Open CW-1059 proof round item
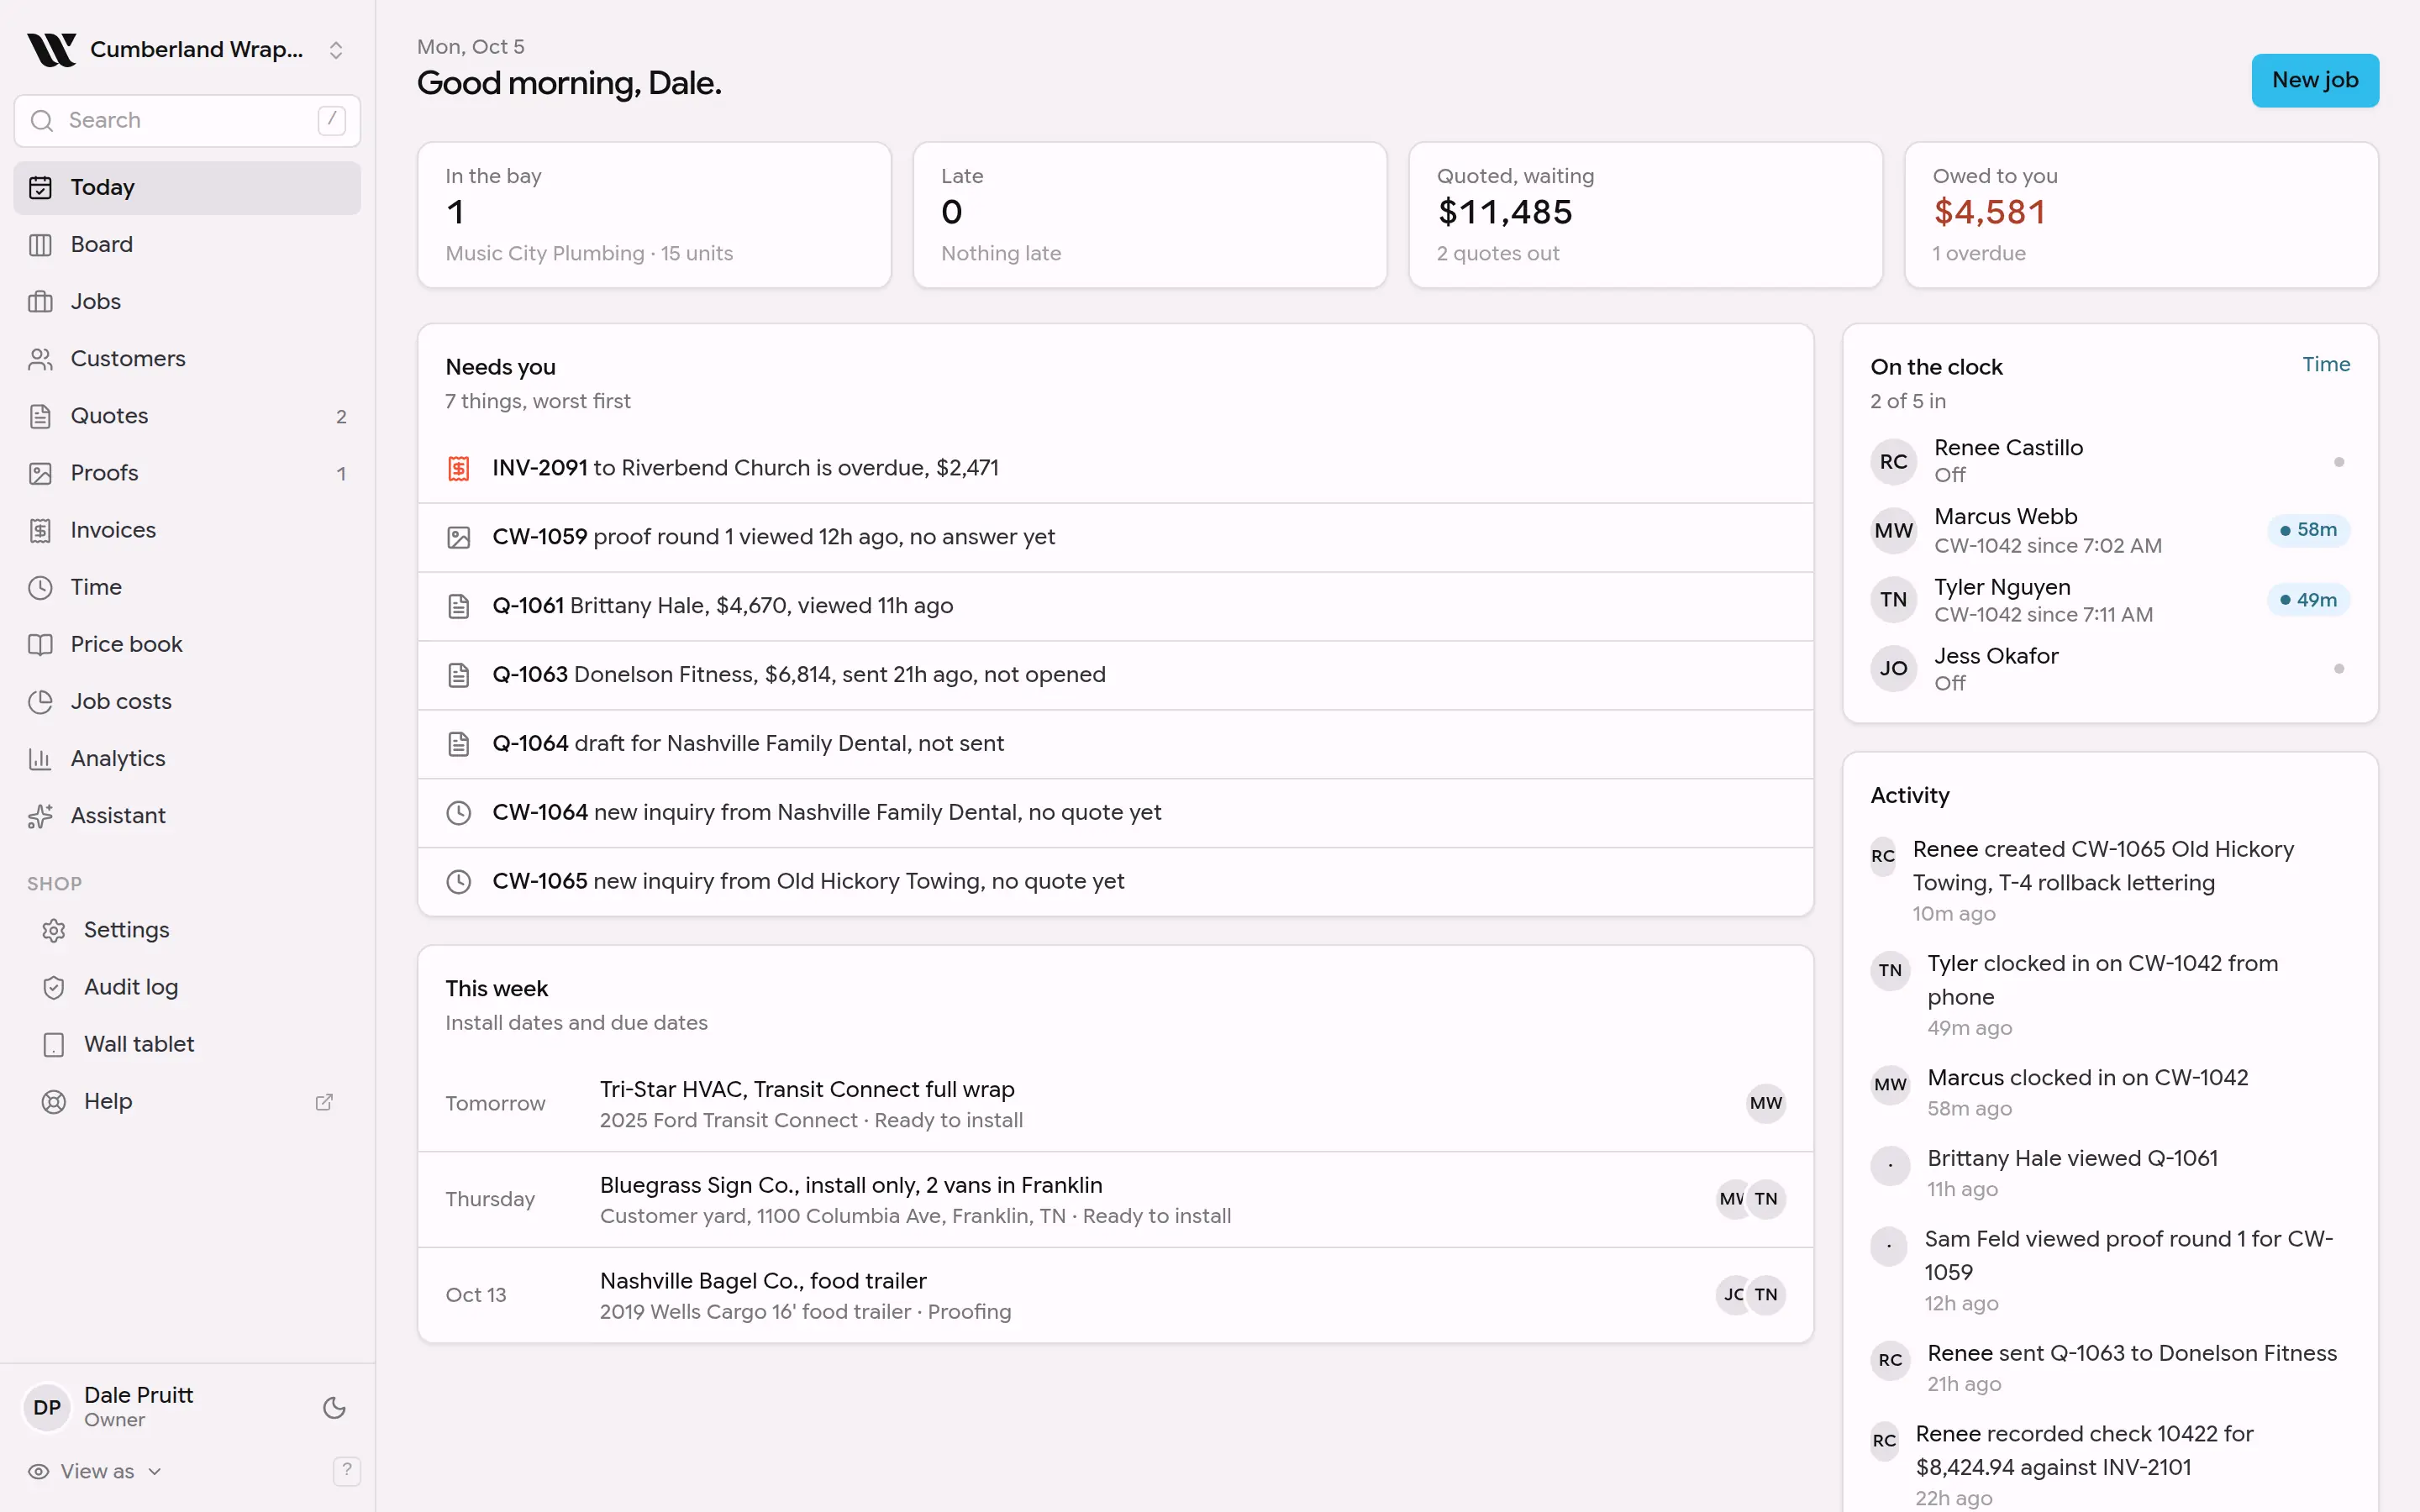 point(1115,537)
